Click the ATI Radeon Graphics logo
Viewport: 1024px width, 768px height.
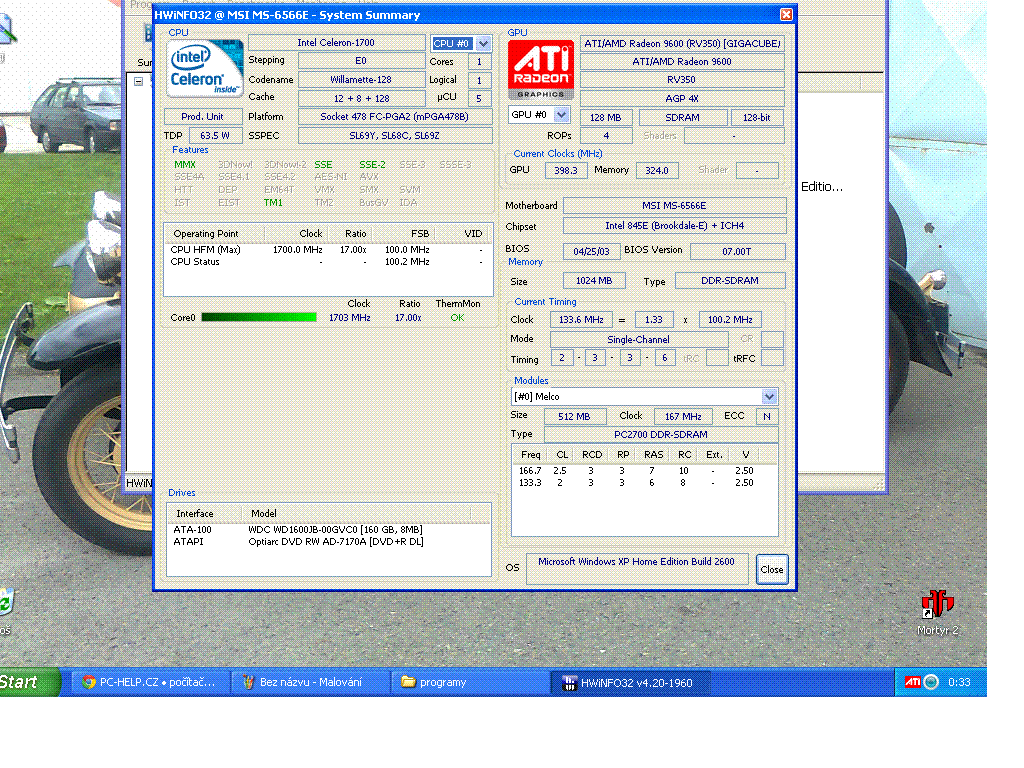(541, 70)
